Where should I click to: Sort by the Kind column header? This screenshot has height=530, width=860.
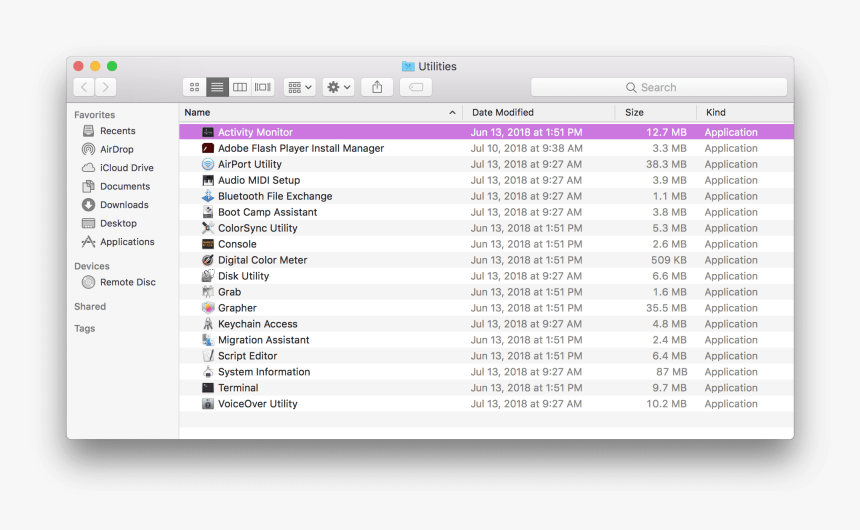click(745, 112)
